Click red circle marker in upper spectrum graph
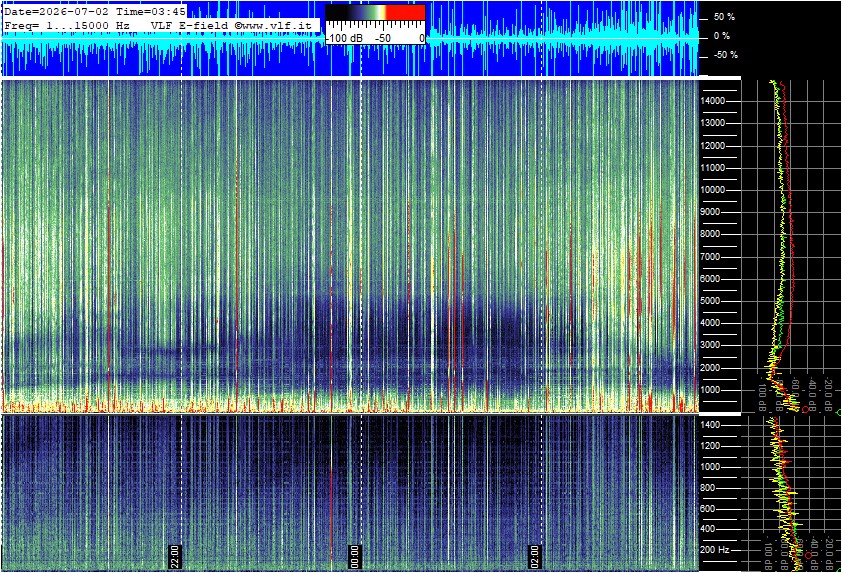Viewport: 842px width, 573px height. click(x=805, y=410)
